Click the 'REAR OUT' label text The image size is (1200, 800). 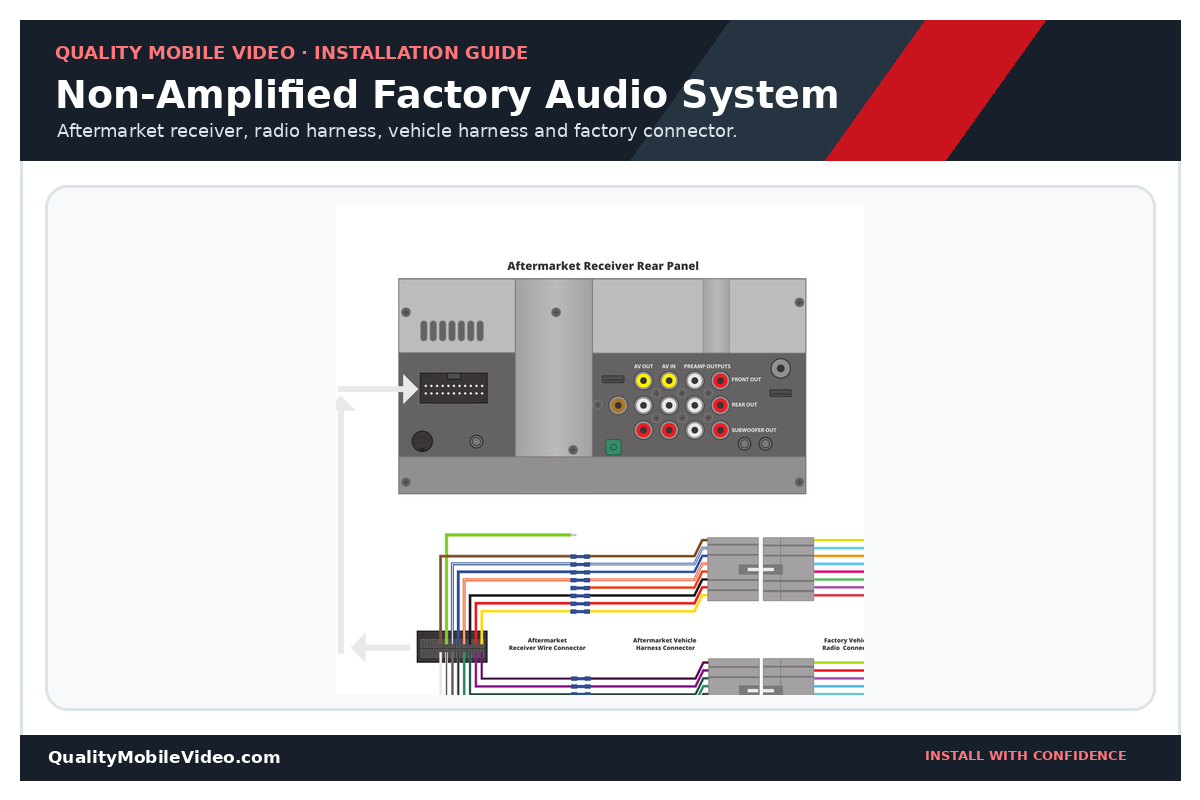pos(744,405)
